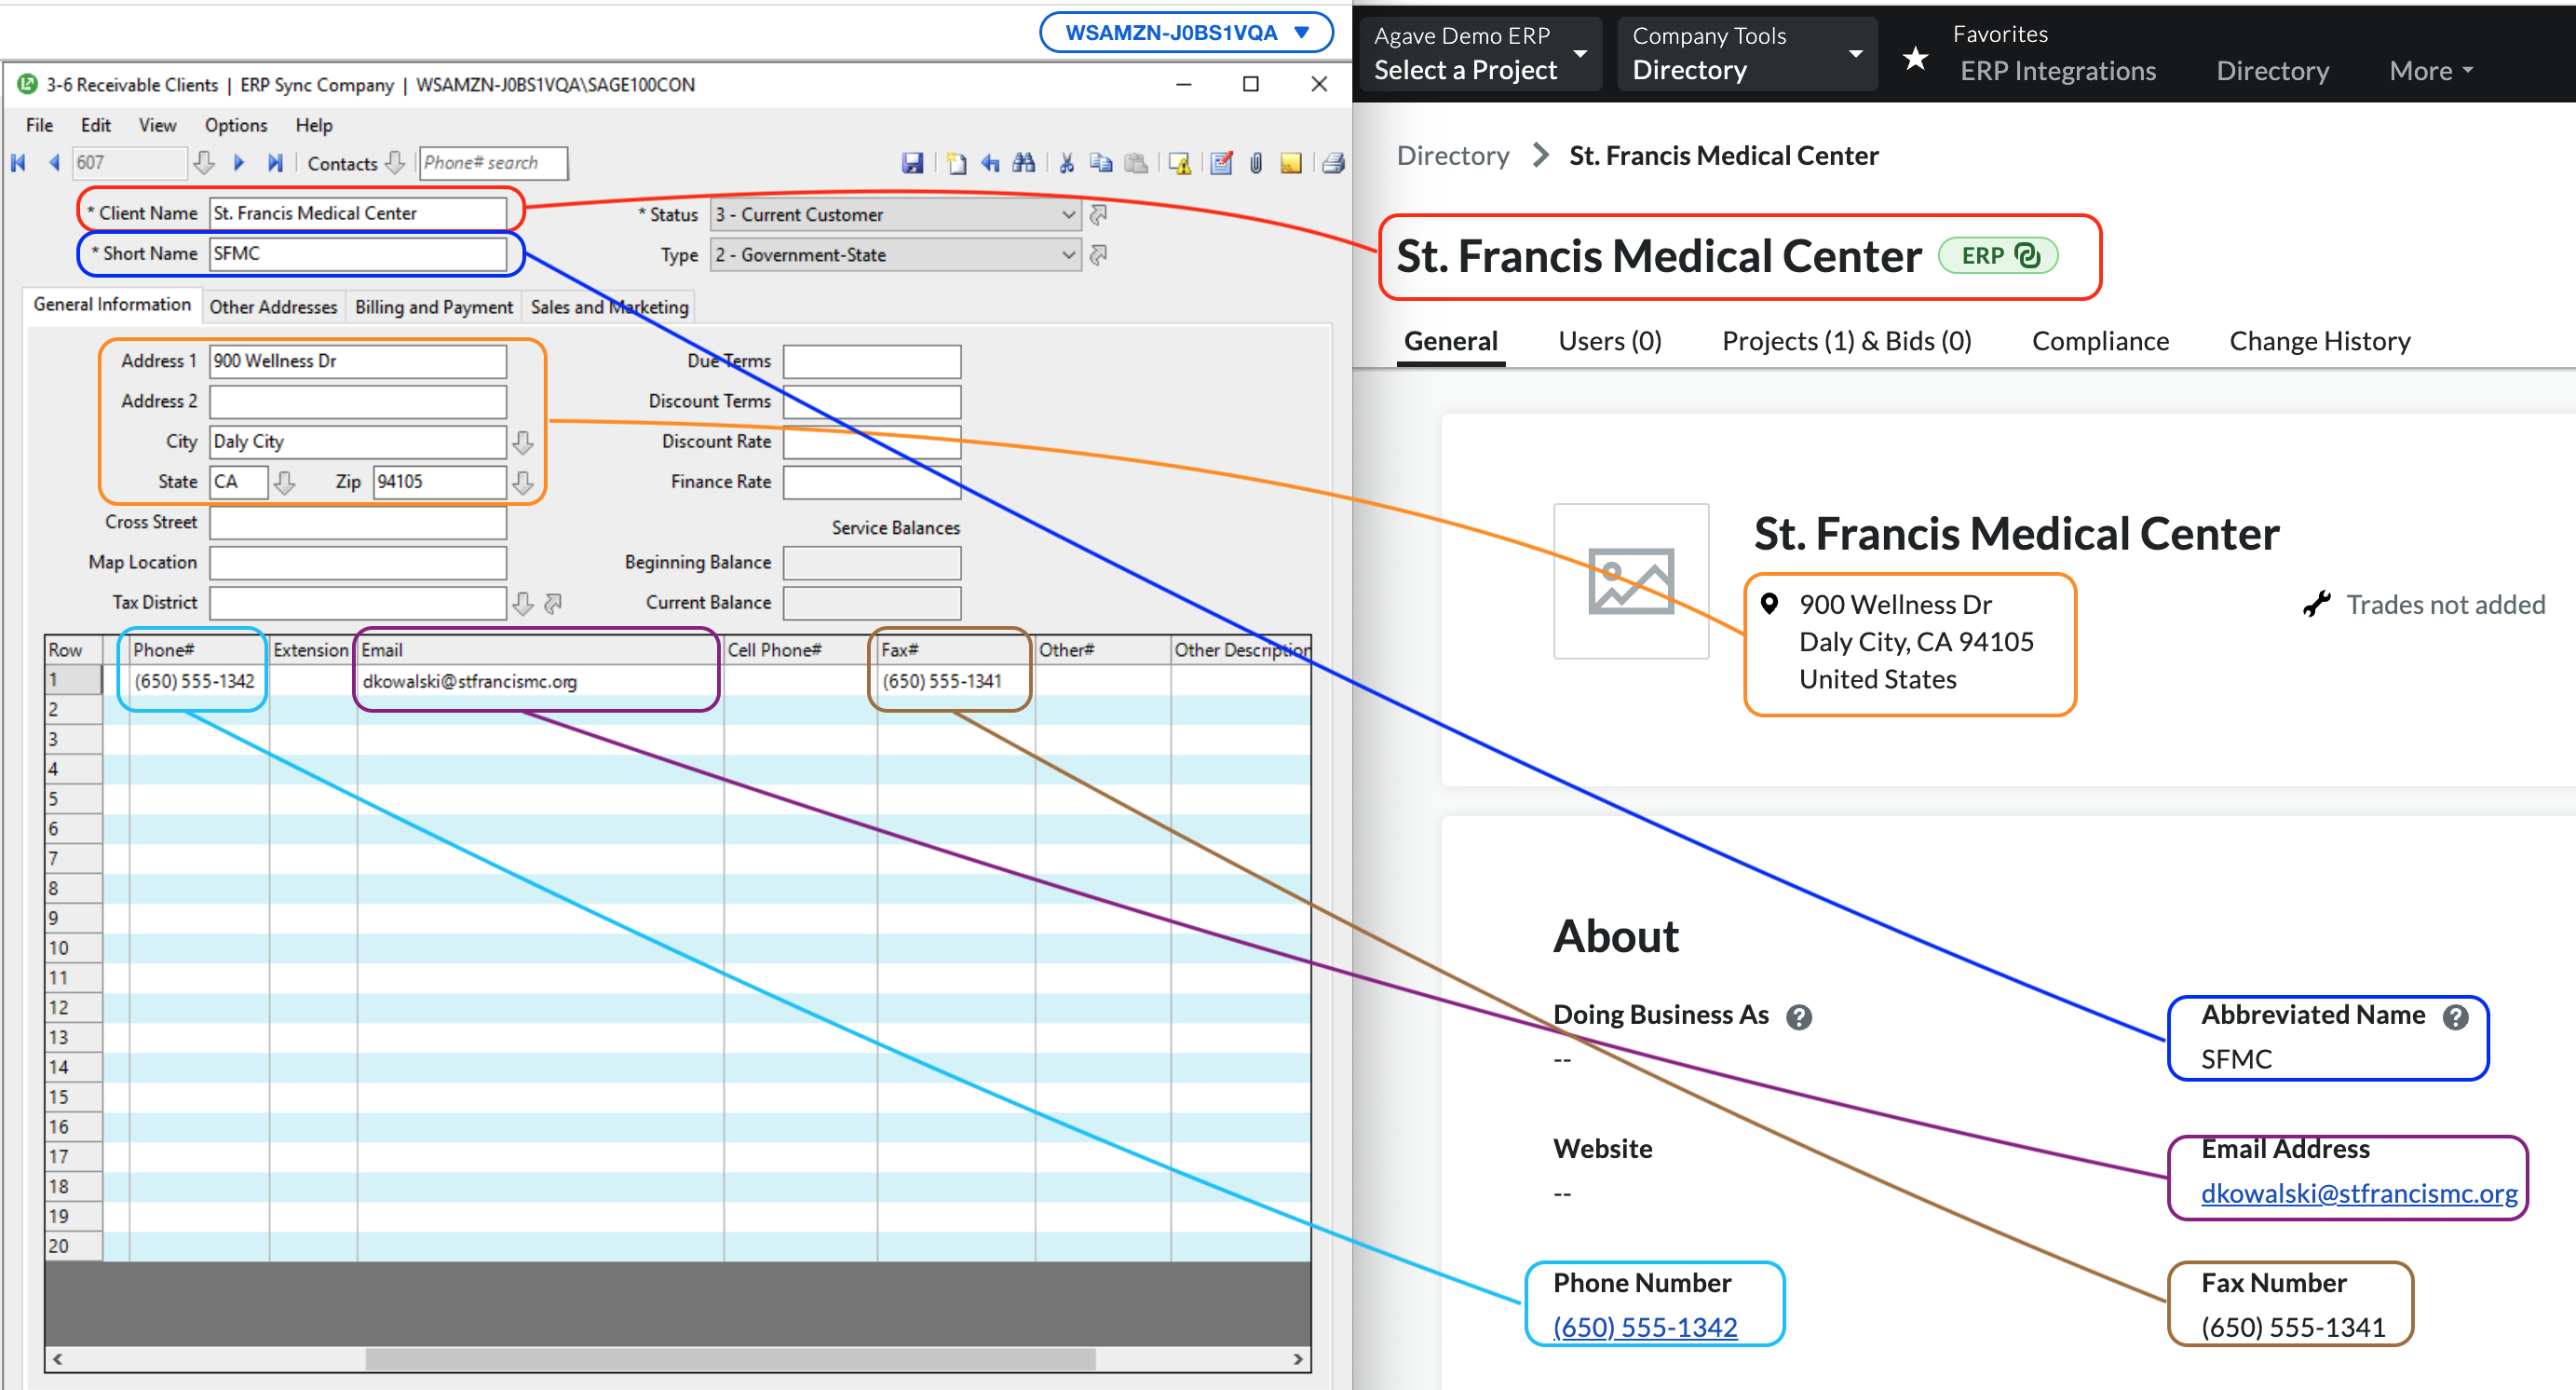Click the company logo placeholder image
Viewport: 2576px width, 1390px height.
pos(1631,581)
